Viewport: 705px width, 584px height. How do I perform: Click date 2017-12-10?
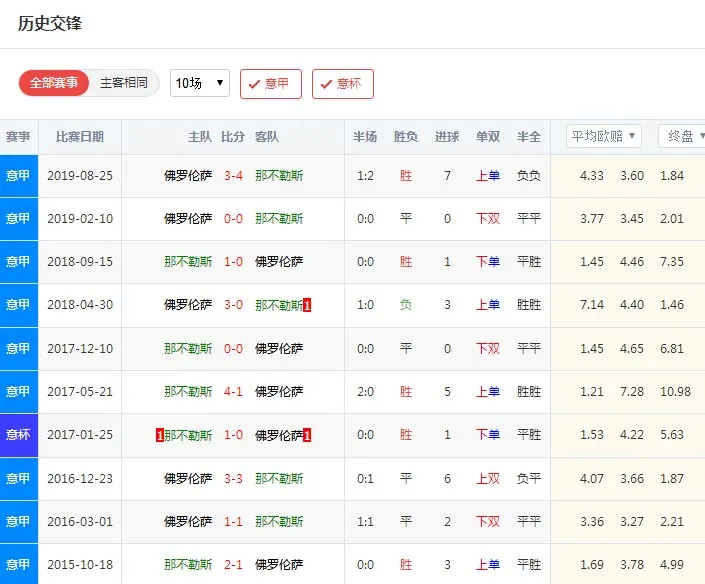pyautogui.click(x=80, y=348)
